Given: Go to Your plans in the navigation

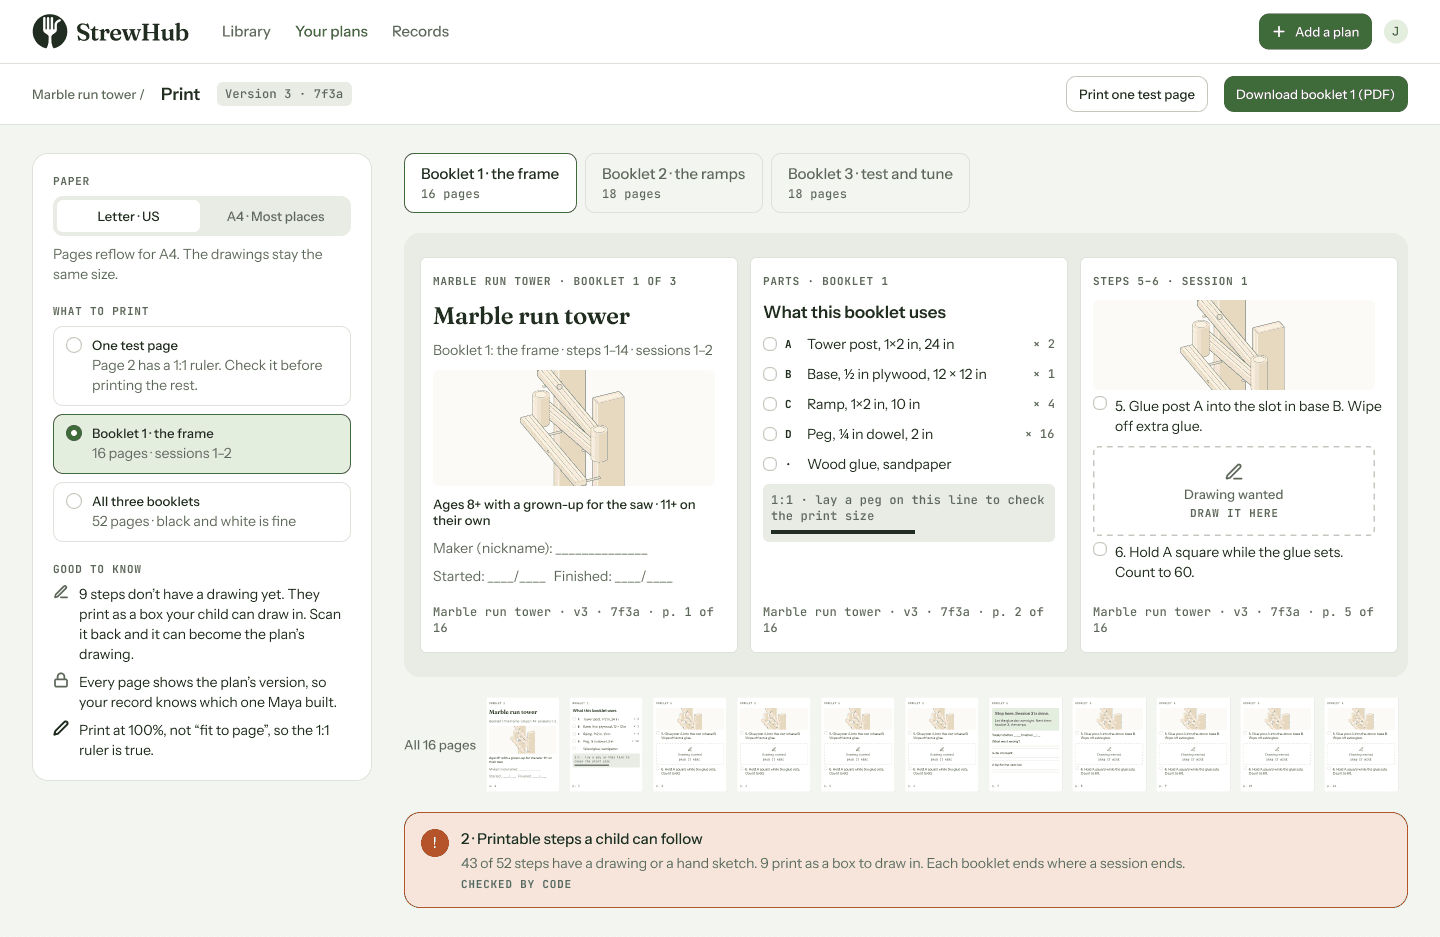Looking at the screenshot, I should pos(331,32).
